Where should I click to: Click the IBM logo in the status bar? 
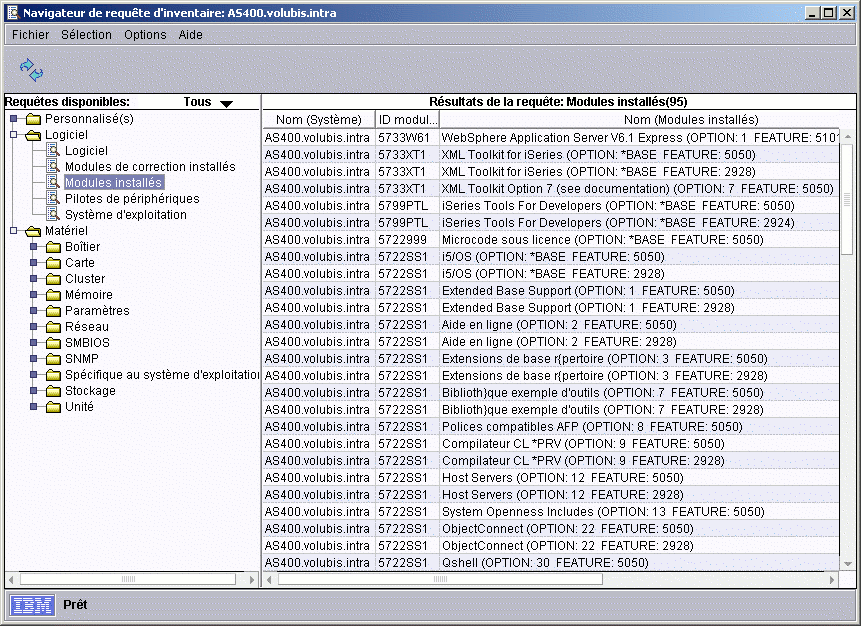coord(32,605)
